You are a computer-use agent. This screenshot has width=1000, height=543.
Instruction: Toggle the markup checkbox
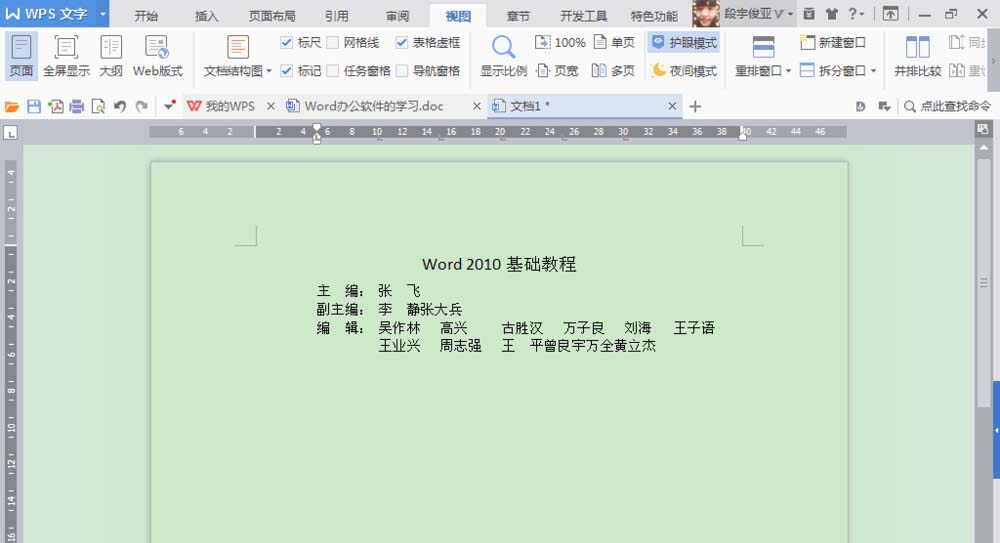click(x=286, y=71)
